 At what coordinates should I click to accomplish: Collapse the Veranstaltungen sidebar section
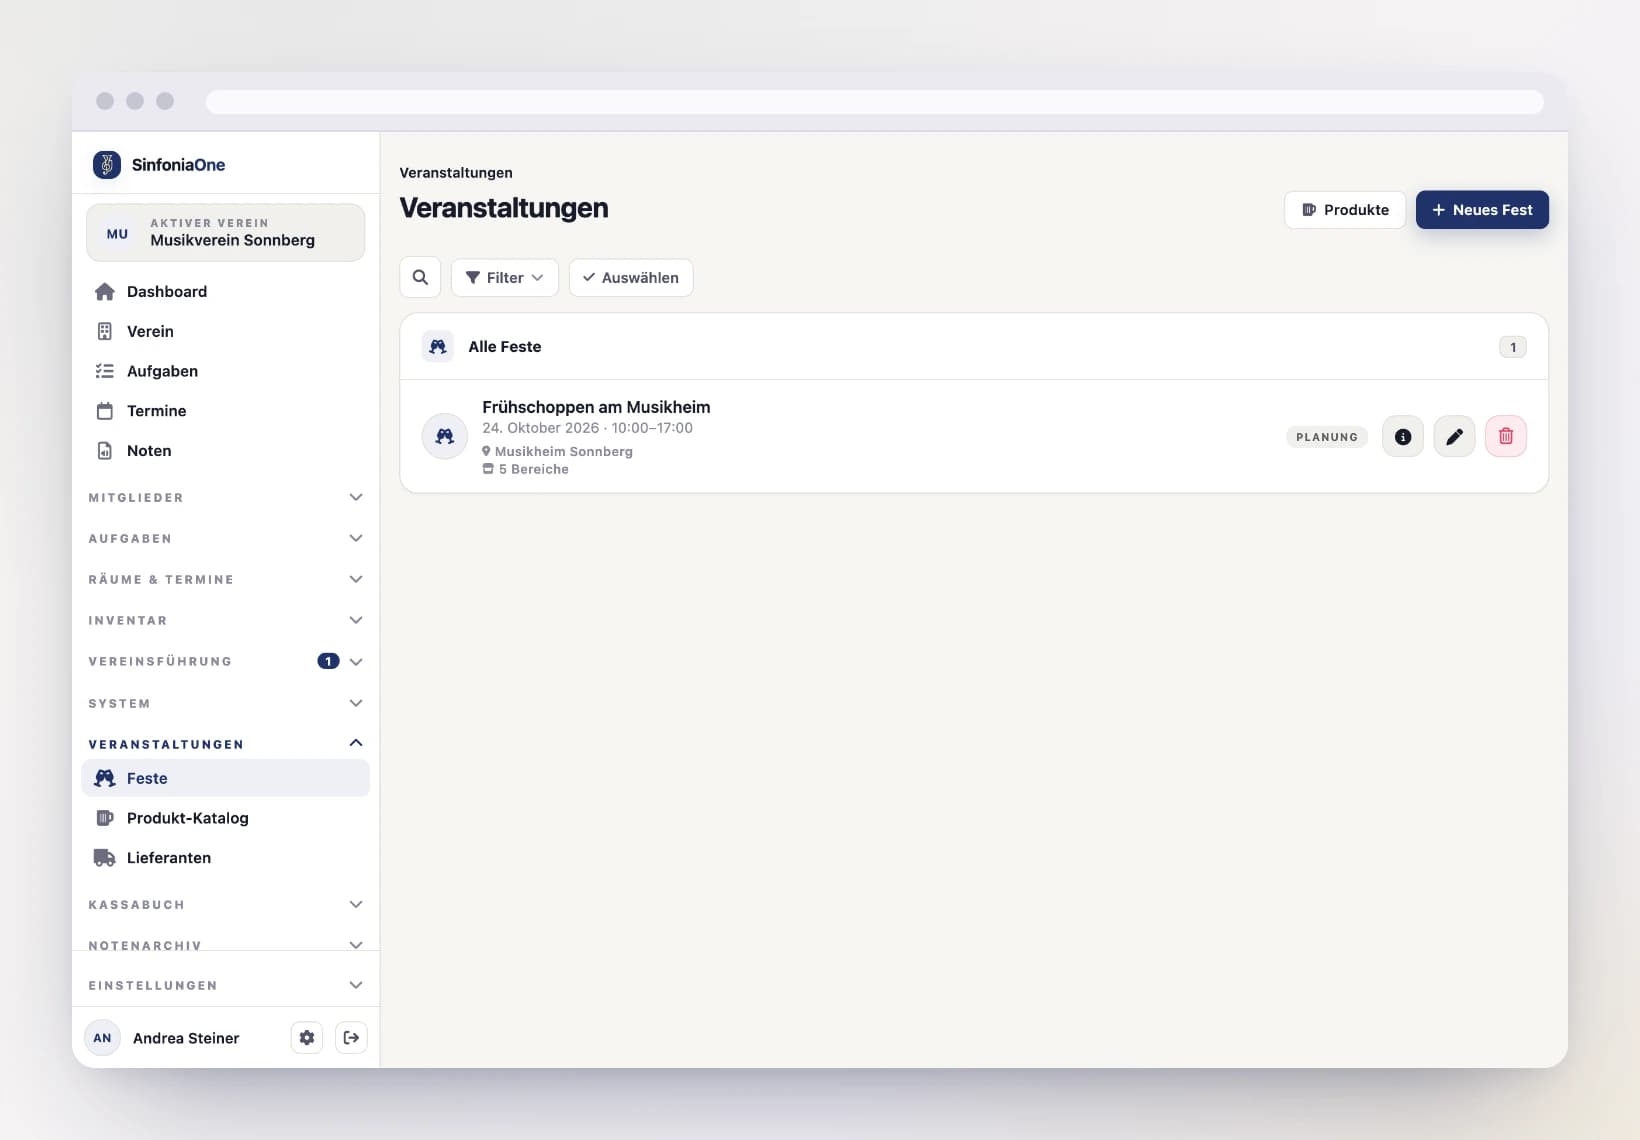[x=225, y=744]
